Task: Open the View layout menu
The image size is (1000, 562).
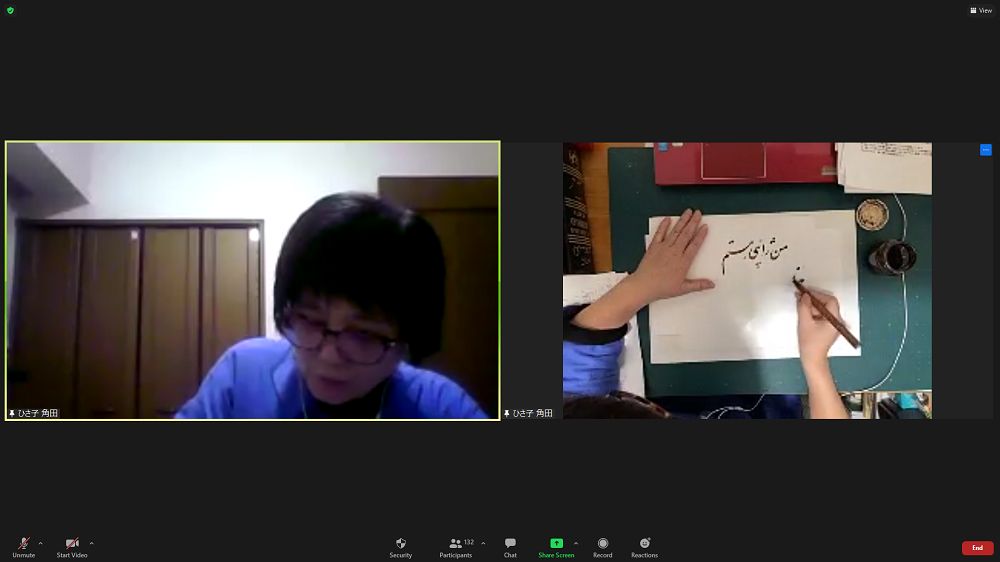Action: [x=980, y=10]
